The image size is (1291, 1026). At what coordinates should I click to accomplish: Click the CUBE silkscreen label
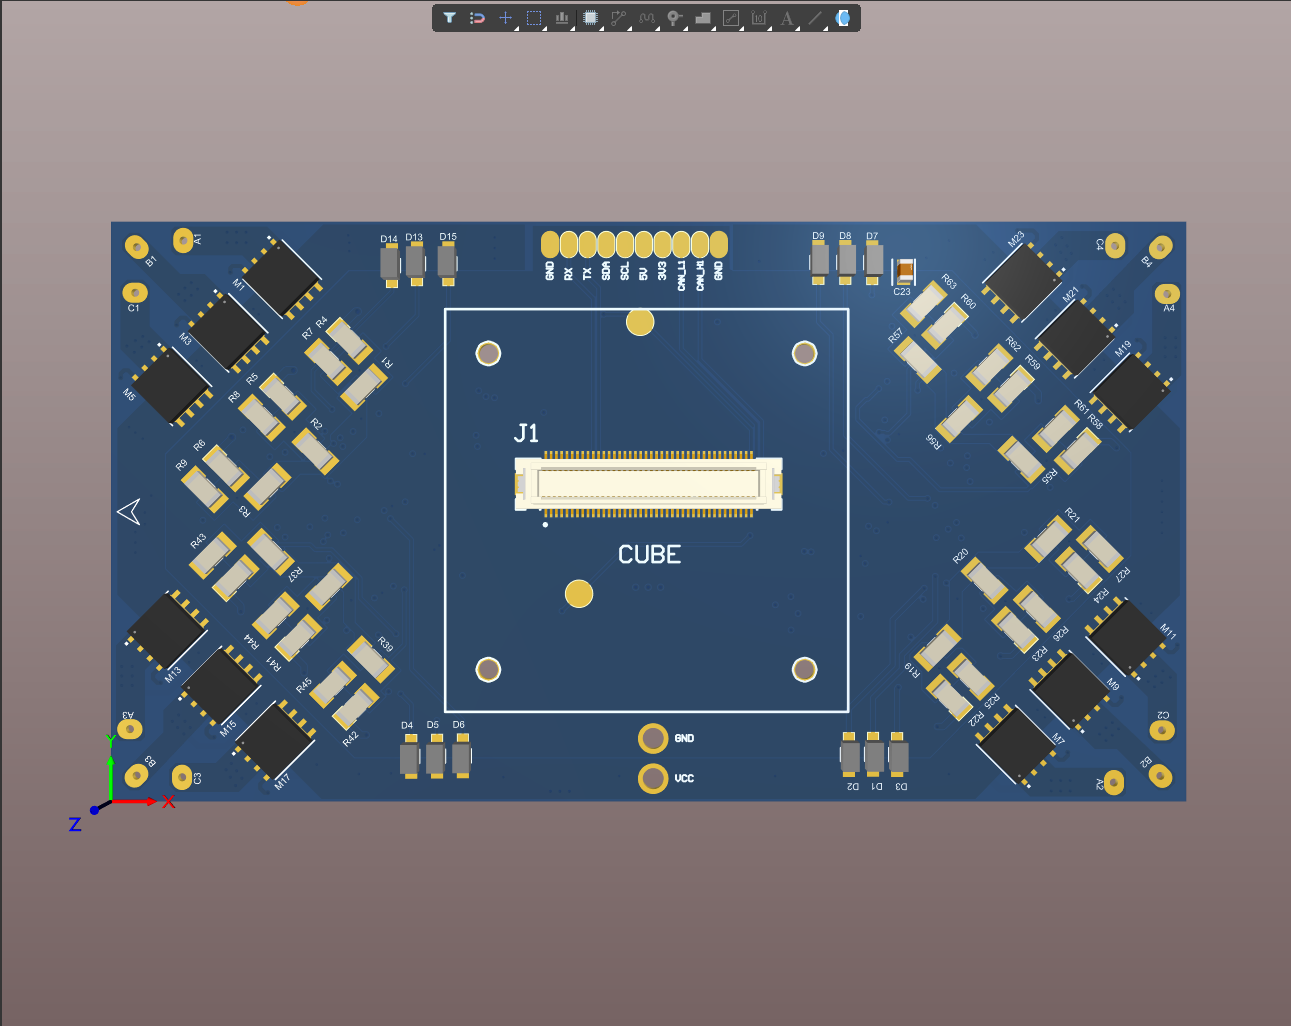coord(649,555)
